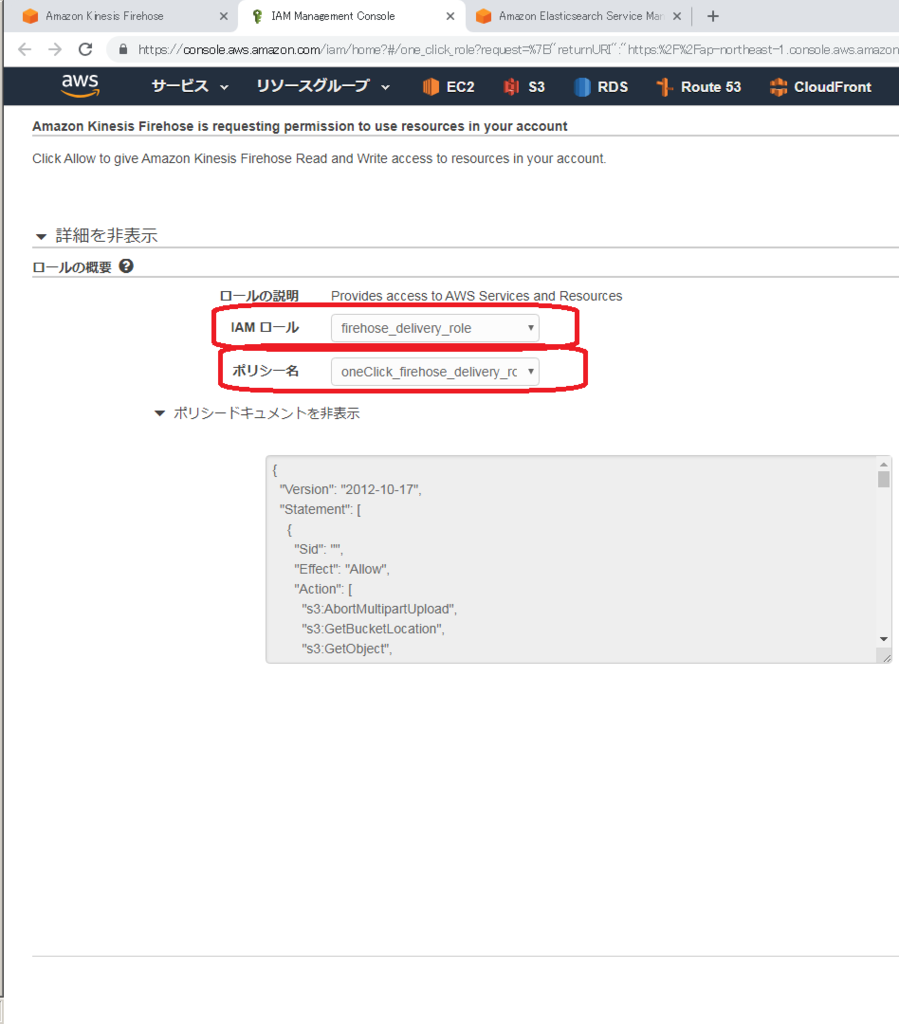899x1024 pixels.
Task: Click inside the policy document text area
Action: 578,560
